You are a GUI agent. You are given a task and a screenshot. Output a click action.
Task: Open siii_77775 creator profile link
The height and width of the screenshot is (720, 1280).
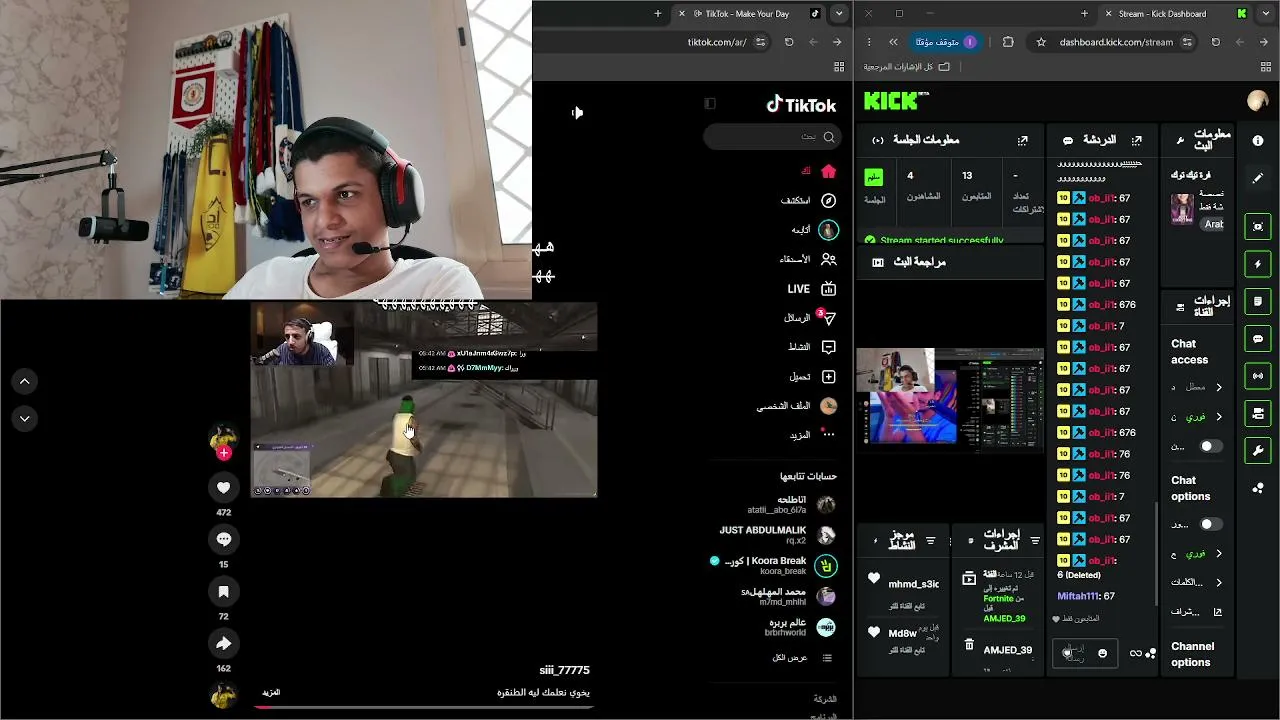point(564,670)
